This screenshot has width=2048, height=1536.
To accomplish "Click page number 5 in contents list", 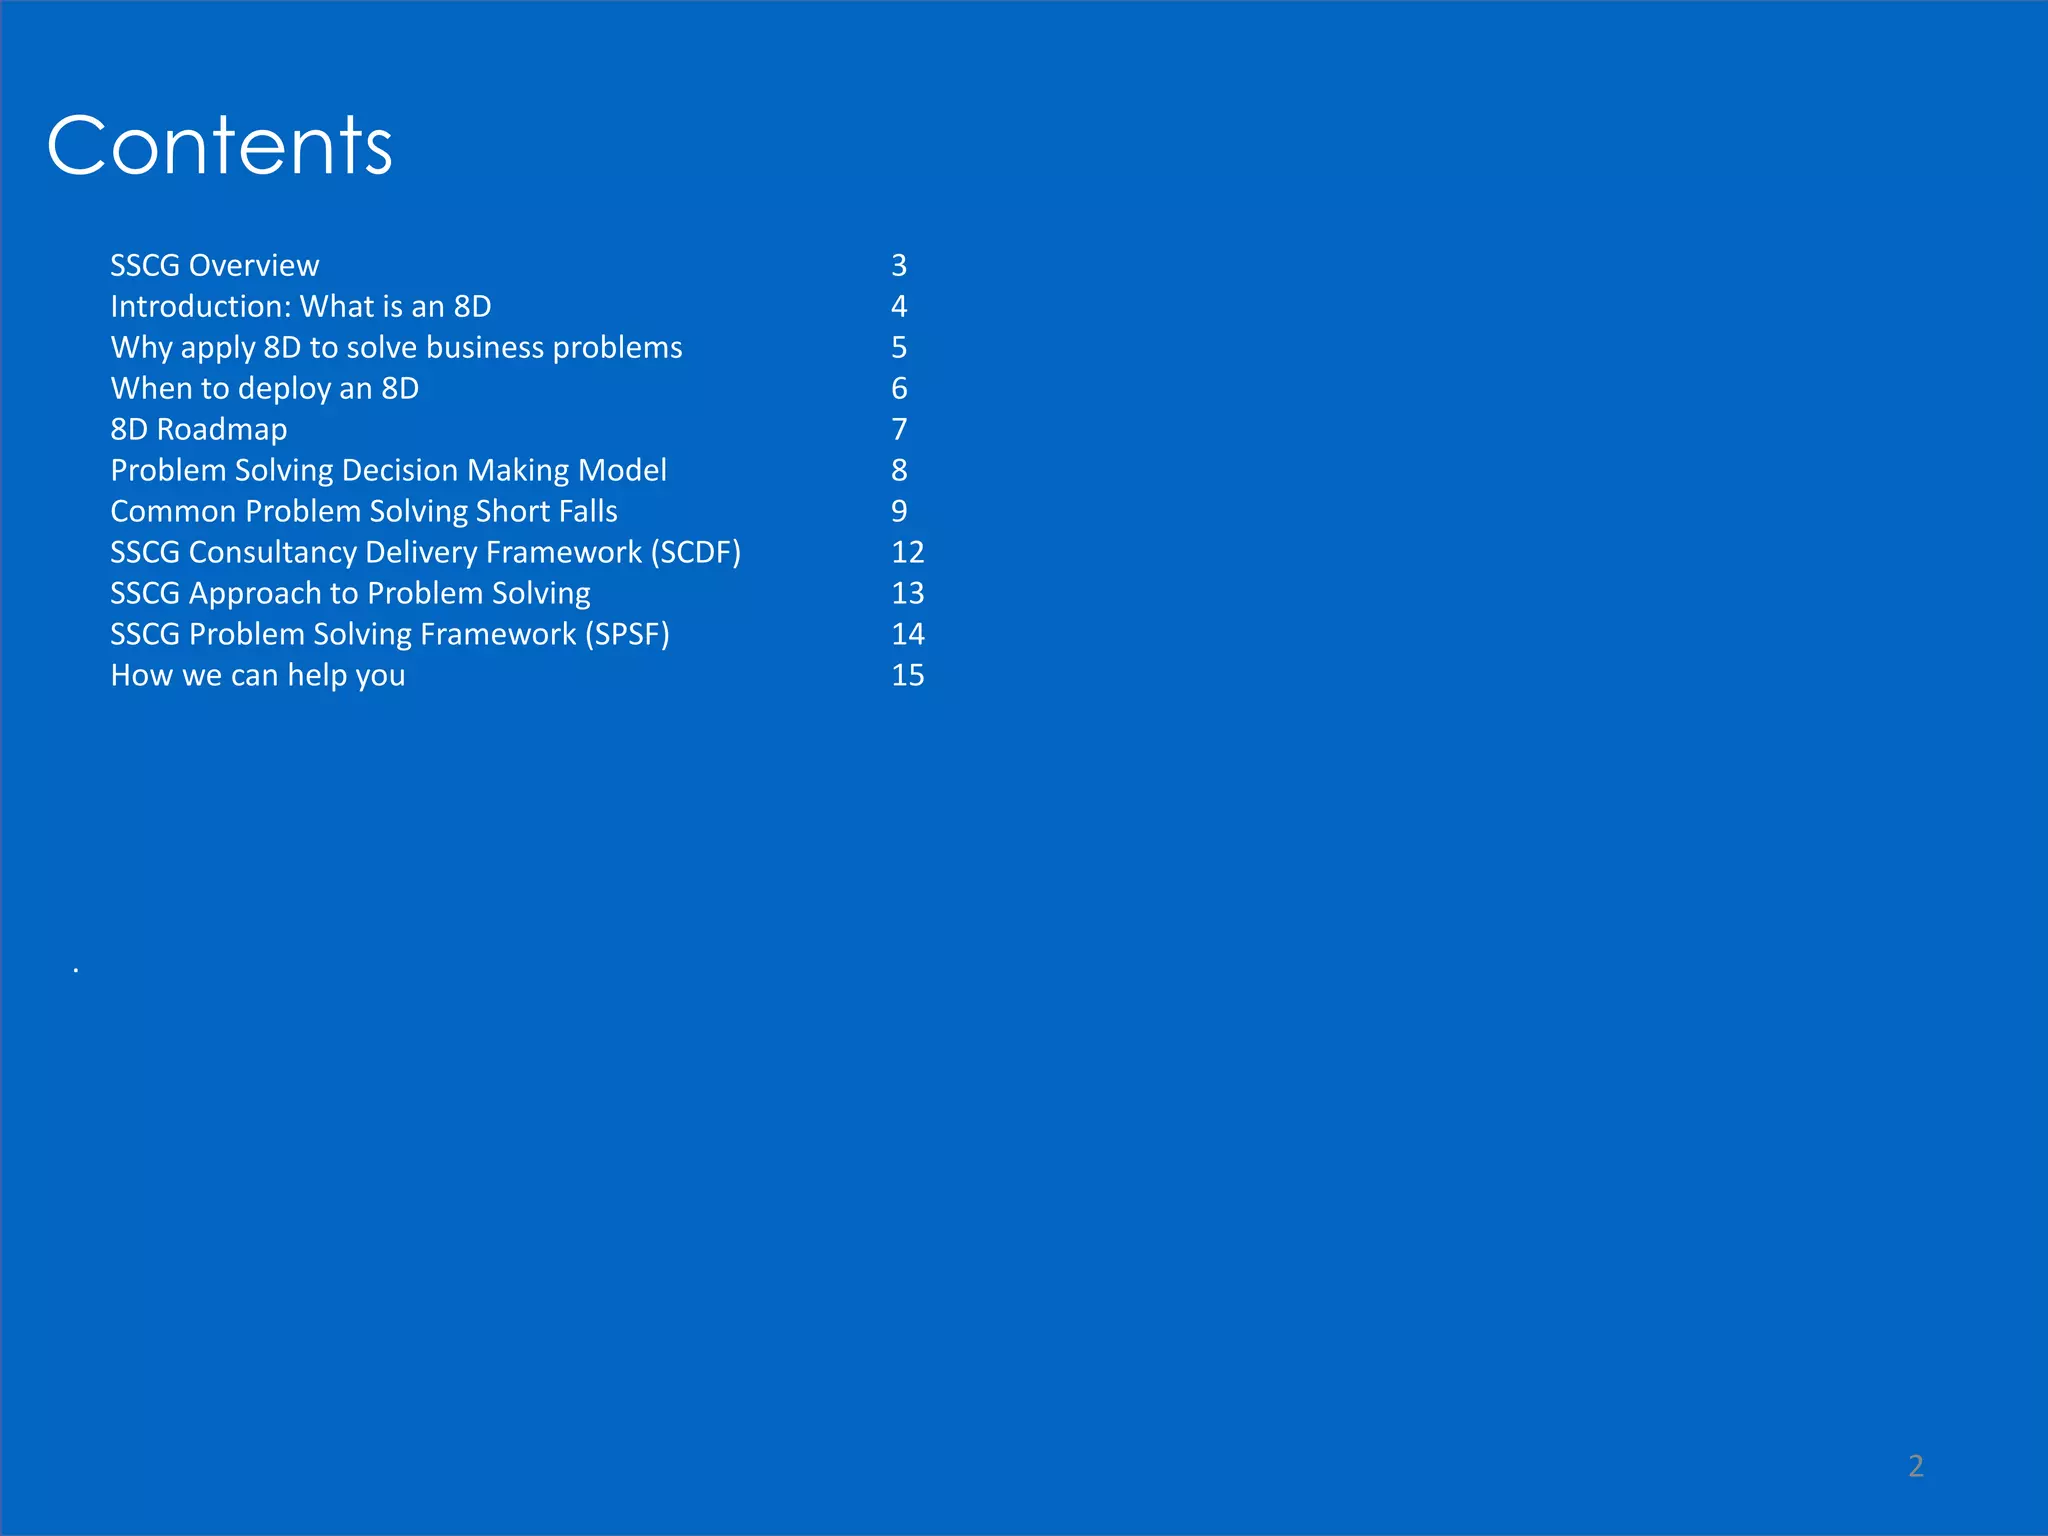I will 898,347.
